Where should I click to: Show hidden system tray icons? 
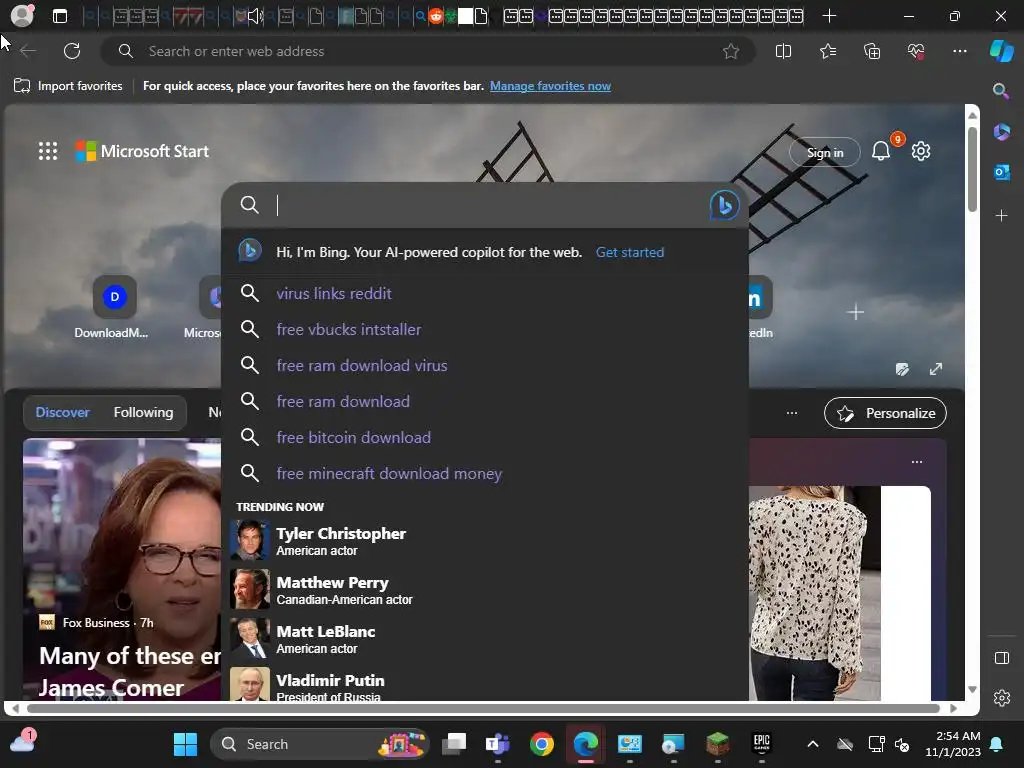812,744
